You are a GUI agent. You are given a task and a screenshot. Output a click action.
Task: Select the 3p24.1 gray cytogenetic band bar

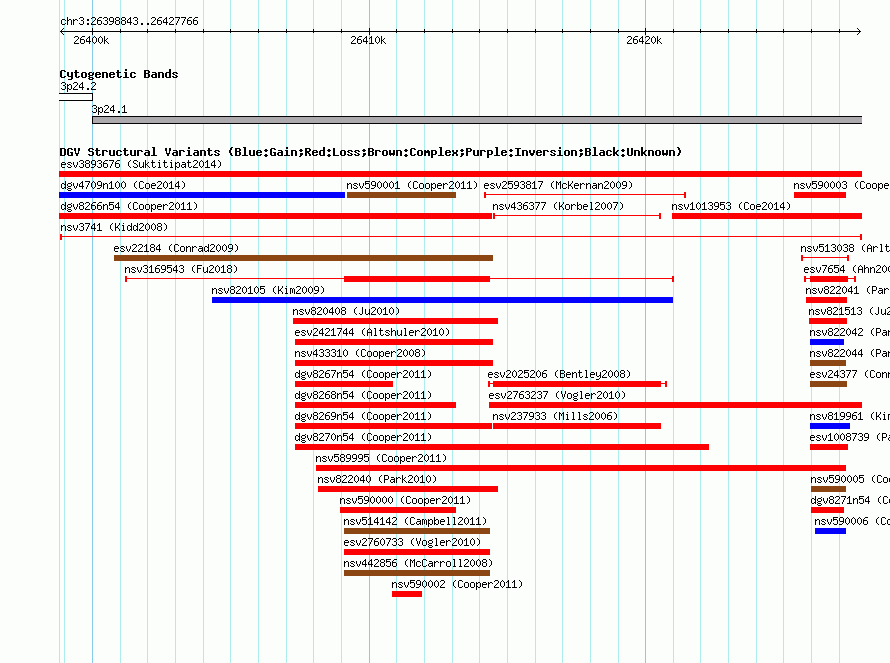[477, 120]
